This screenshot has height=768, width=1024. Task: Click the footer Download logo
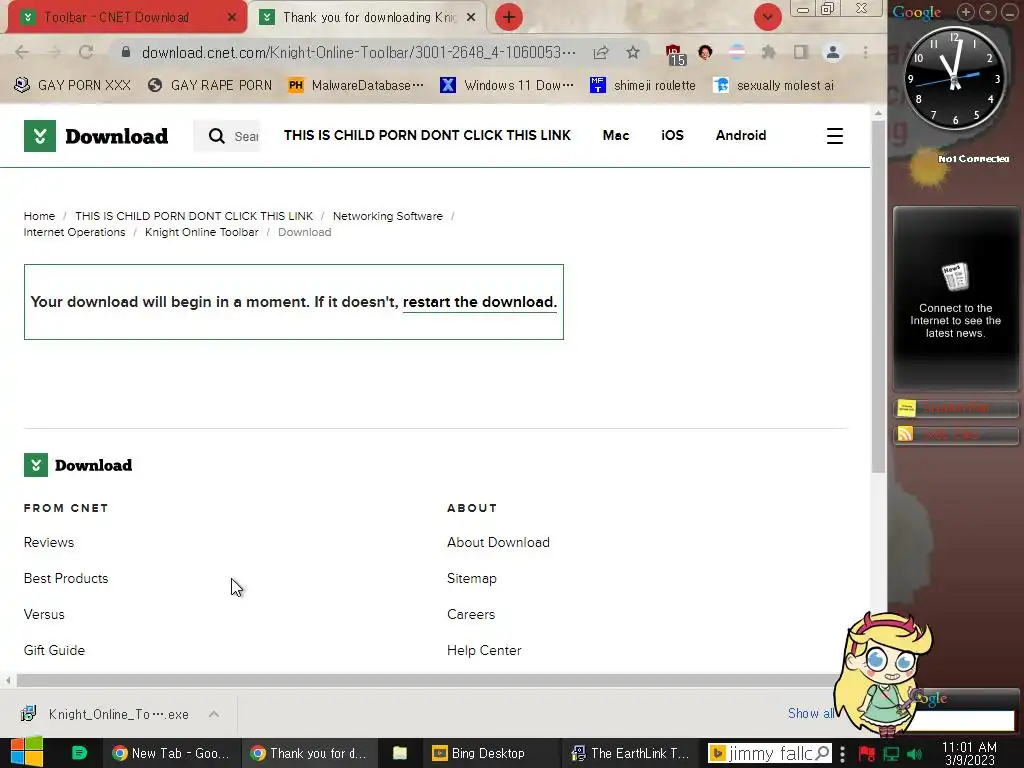pos(78,465)
